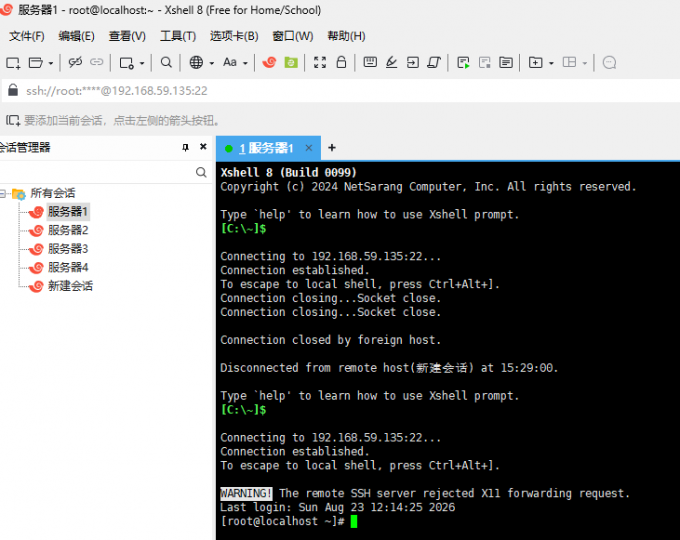
Task: Expand the New tab group dropdown arrow
Action: (x=551, y=63)
